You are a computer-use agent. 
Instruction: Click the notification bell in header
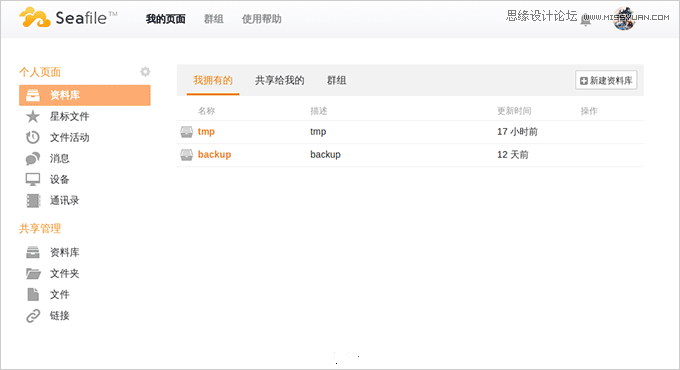586,20
